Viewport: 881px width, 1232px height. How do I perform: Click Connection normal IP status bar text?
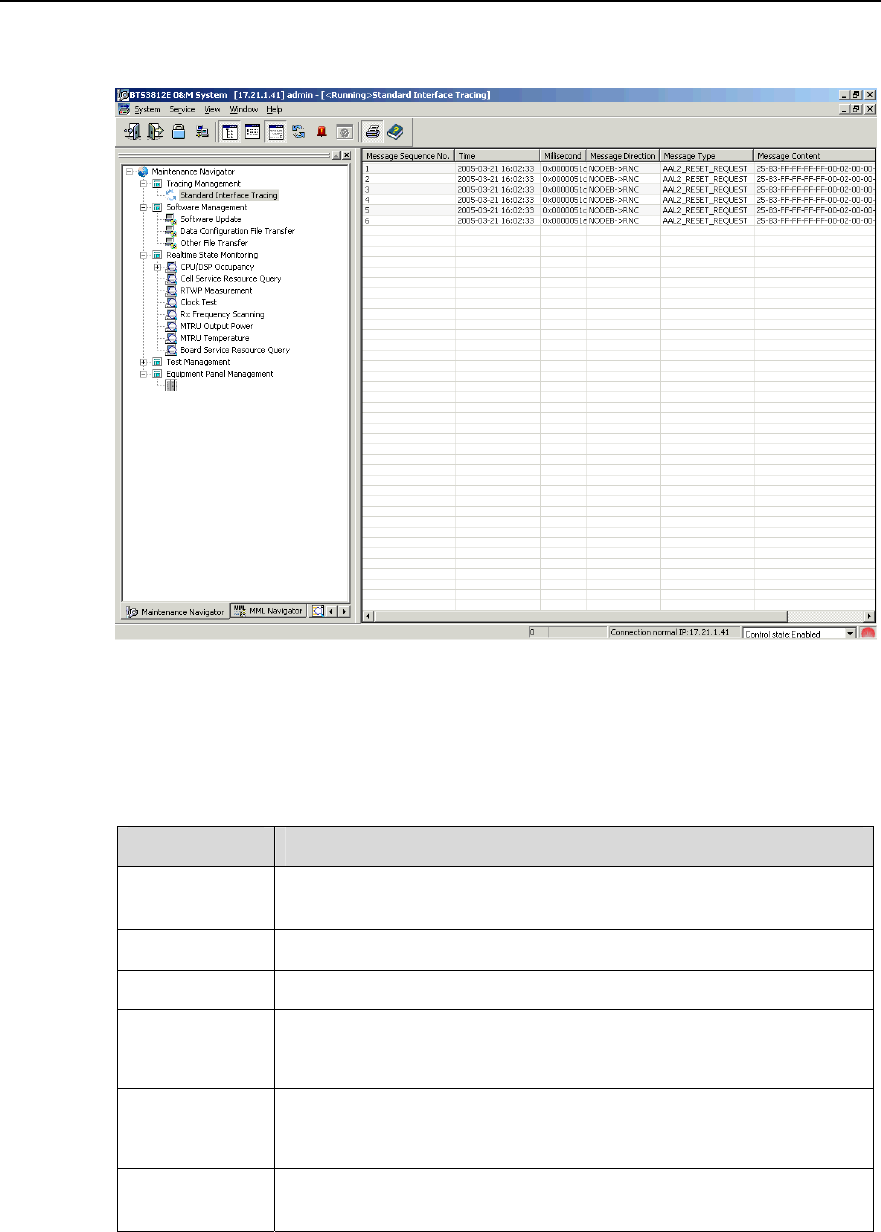coord(672,633)
